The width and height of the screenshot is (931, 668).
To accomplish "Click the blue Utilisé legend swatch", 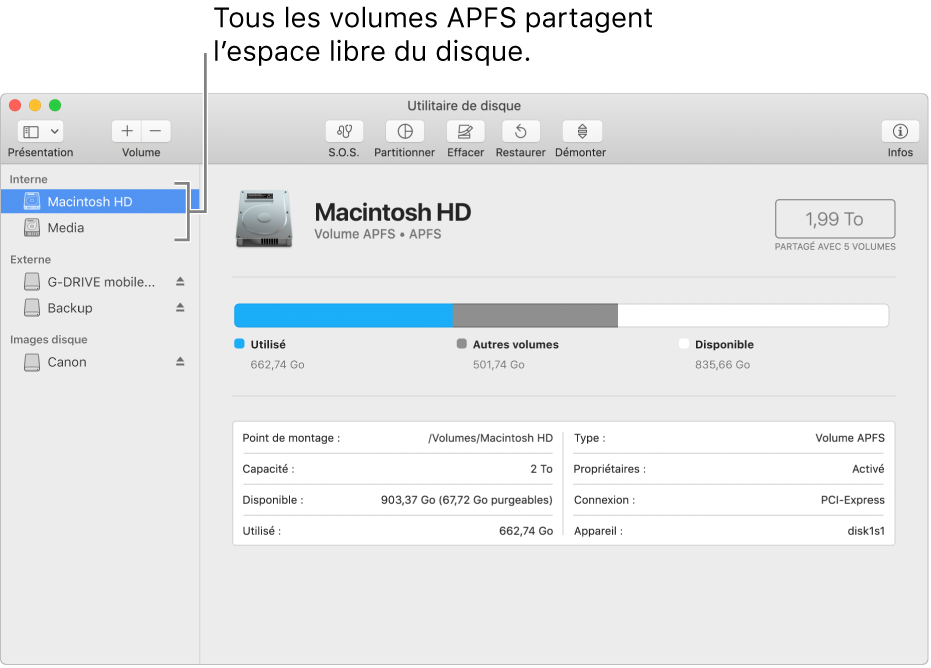I will click(239, 344).
